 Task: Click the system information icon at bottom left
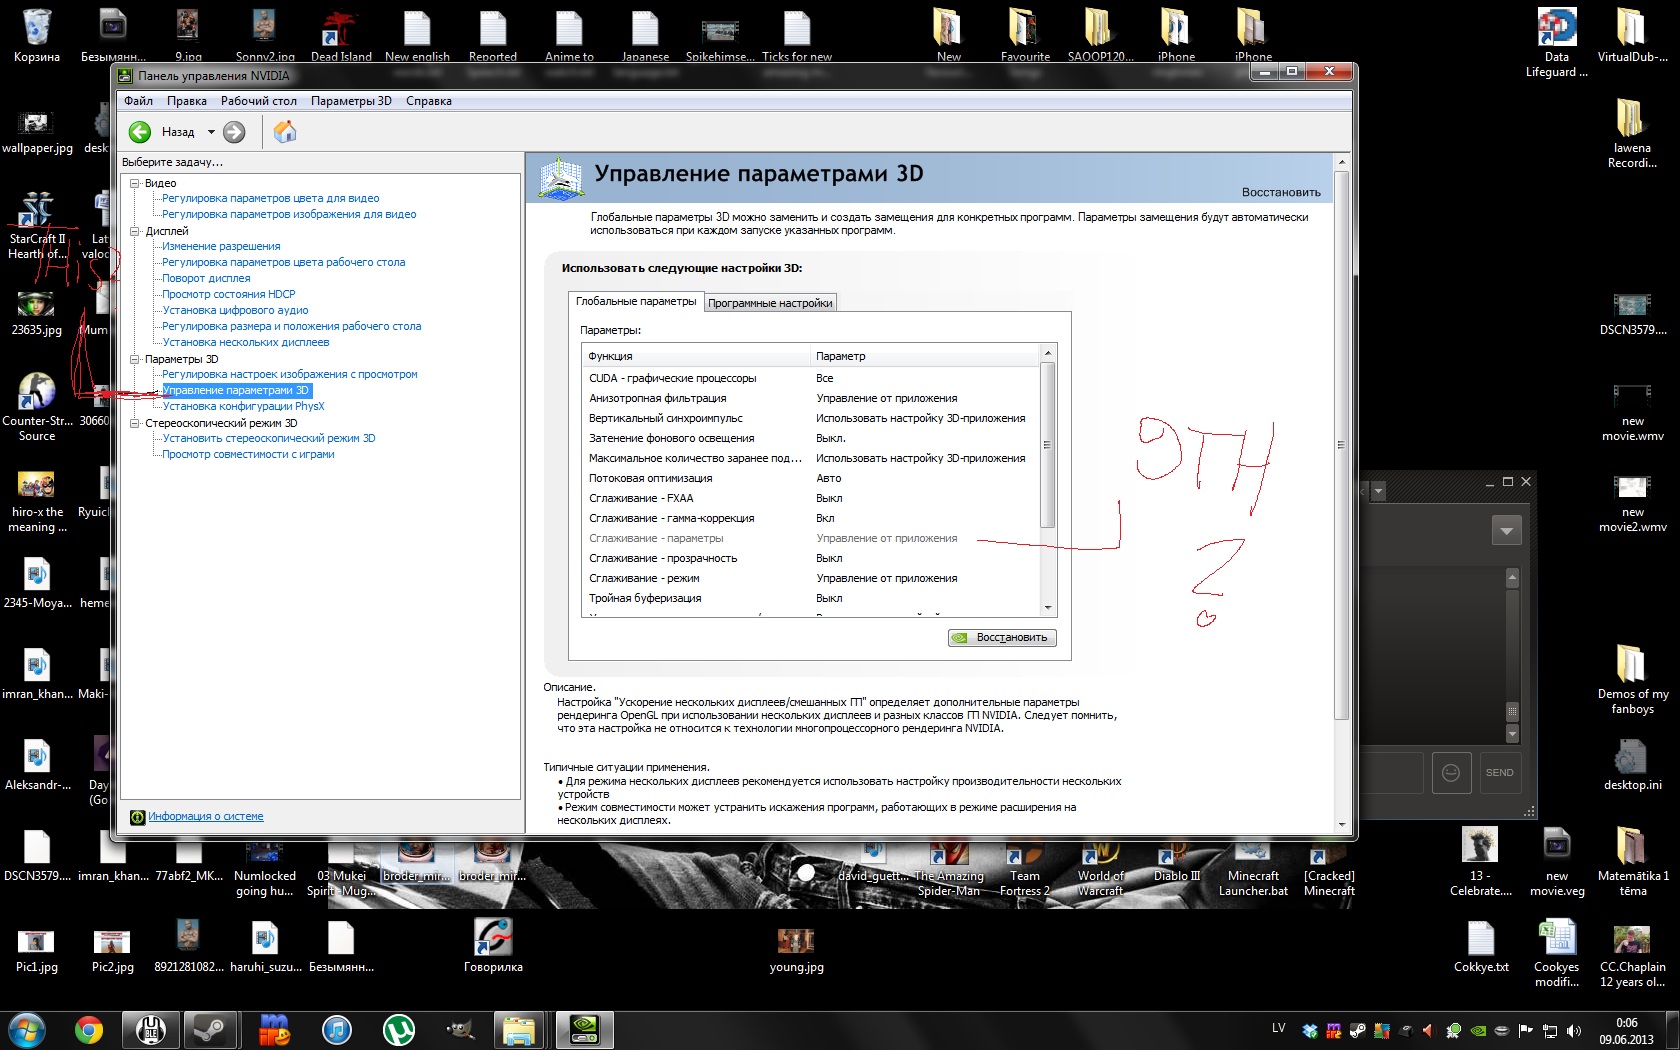[138, 817]
